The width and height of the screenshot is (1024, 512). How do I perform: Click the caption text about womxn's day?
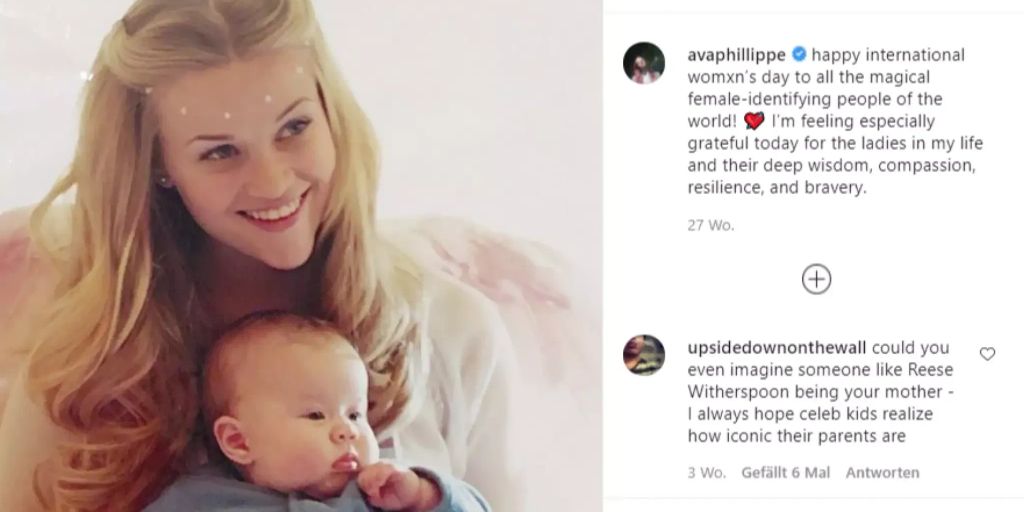click(835, 121)
